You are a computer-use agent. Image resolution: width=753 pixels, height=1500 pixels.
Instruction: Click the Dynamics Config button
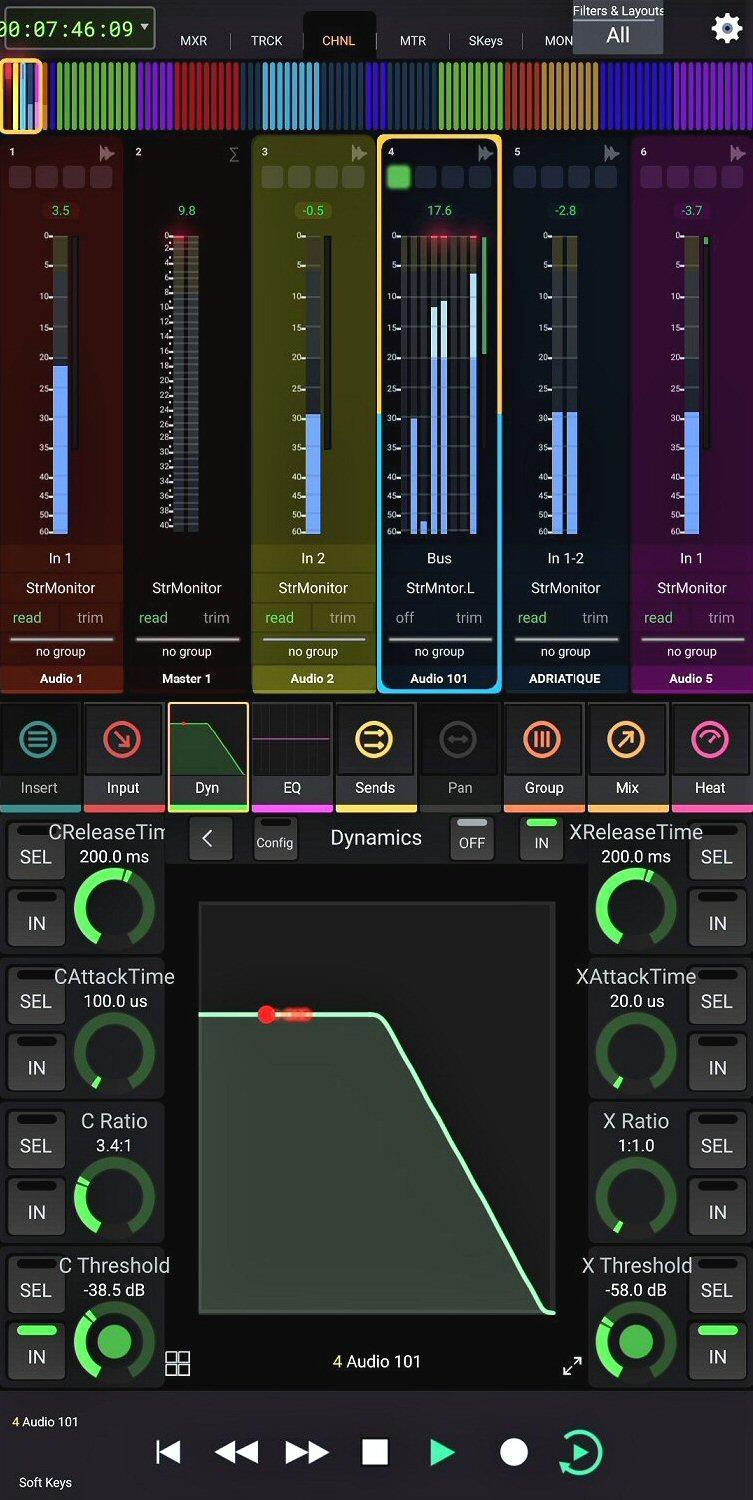pos(275,838)
